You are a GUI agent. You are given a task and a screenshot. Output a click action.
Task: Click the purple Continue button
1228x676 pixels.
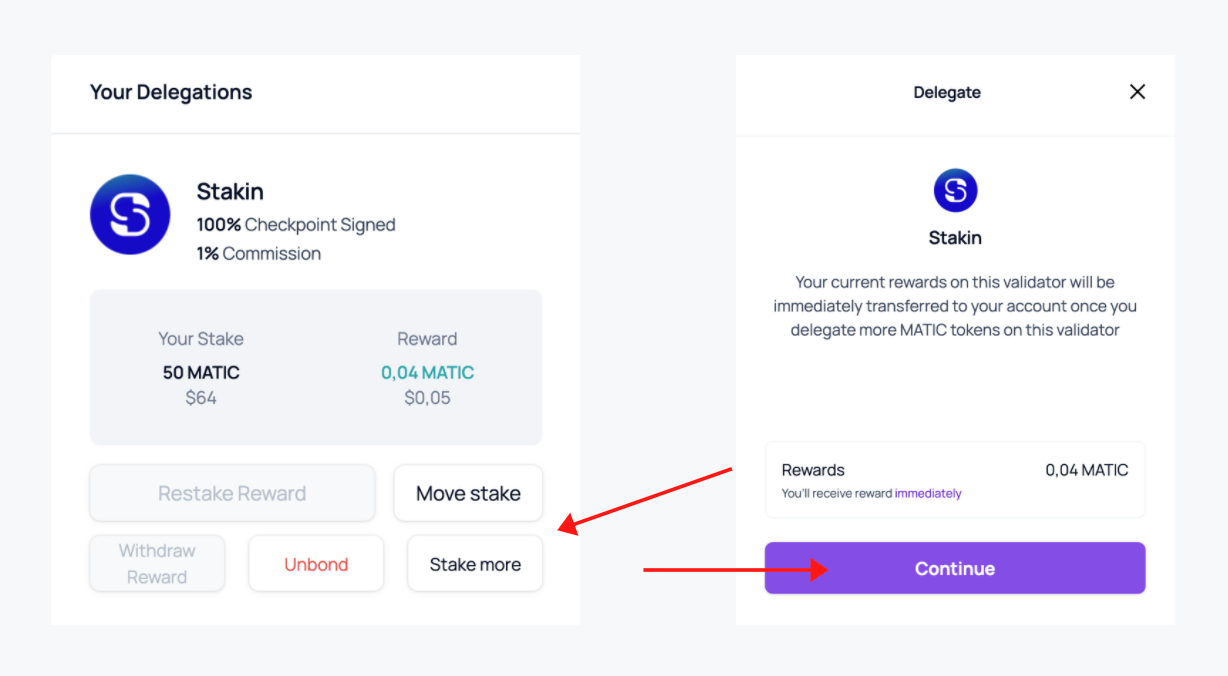click(954, 568)
